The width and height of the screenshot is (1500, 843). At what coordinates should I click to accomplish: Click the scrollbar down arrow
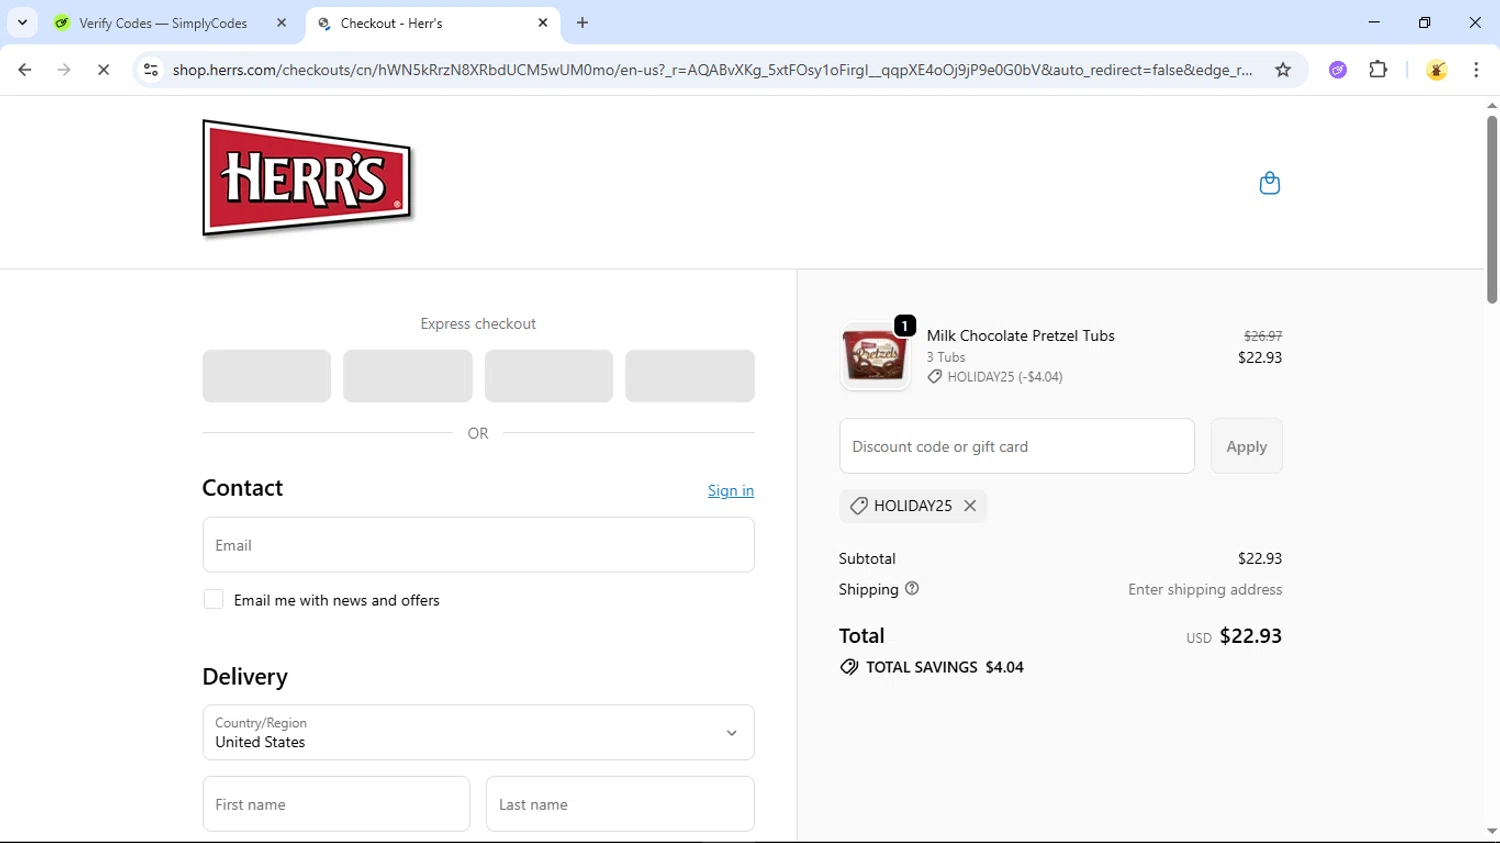1491,832
